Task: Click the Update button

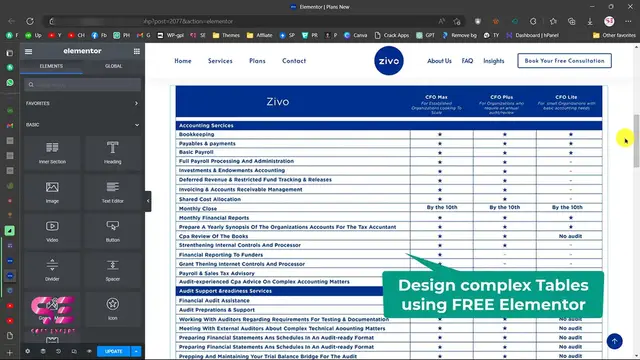Action: tap(113, 351)
